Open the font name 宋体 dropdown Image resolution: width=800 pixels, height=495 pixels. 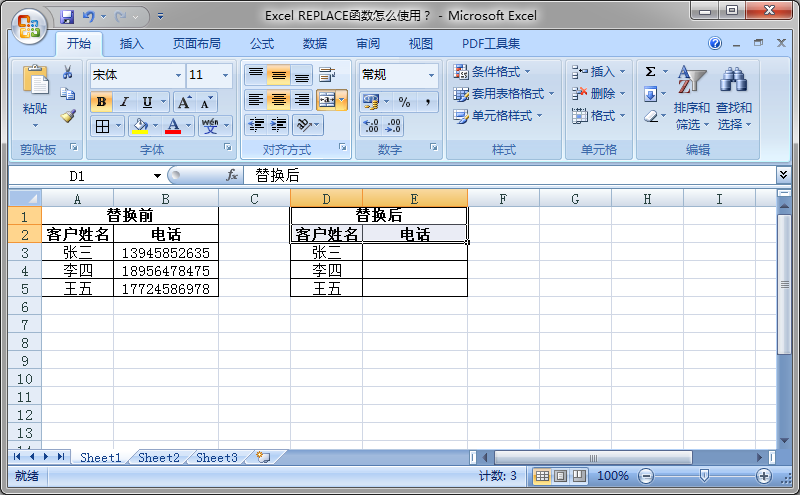pos(178,75)
